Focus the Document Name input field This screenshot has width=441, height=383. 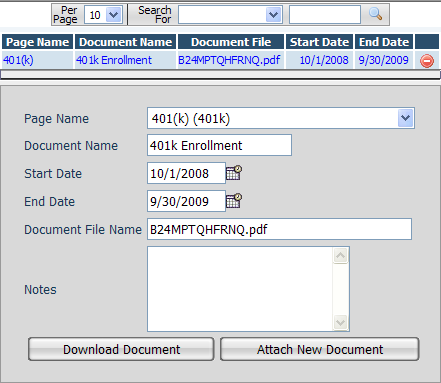point(219,145)
